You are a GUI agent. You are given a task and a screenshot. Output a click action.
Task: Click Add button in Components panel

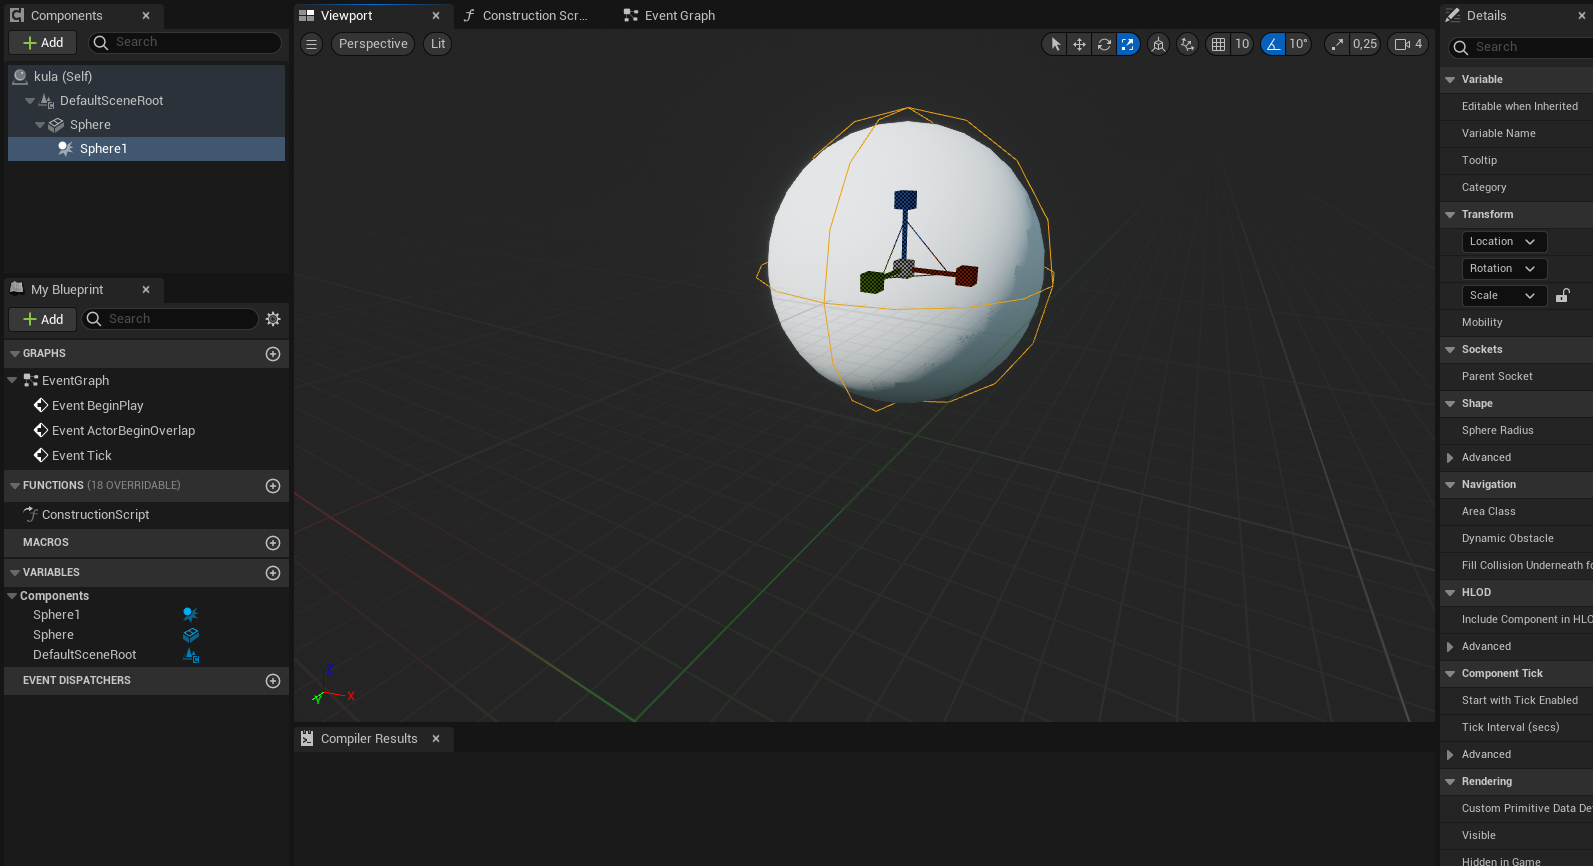point(43,42)
